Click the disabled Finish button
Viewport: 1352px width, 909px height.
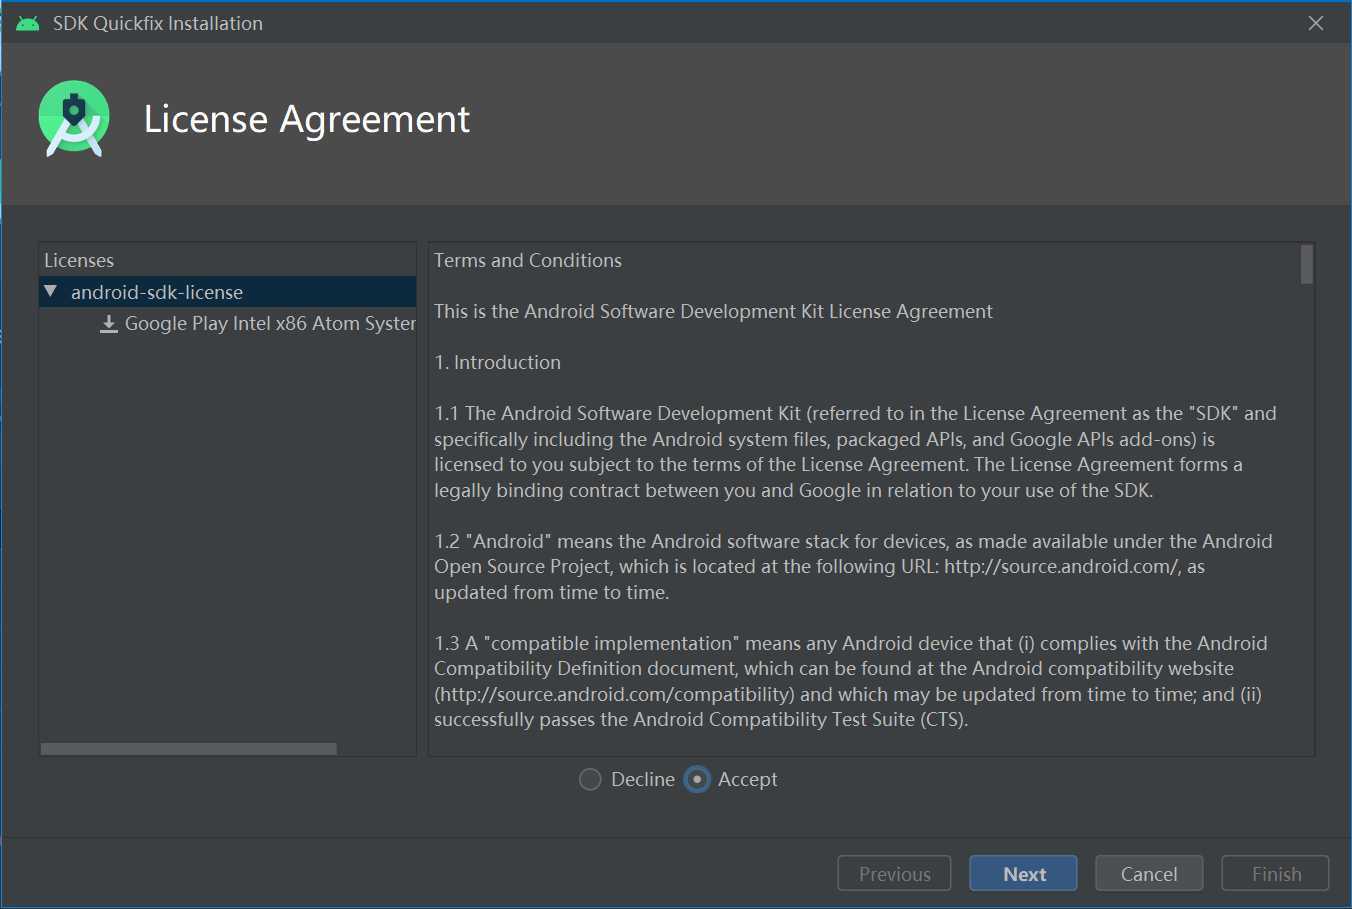pyautogui.click(x=1276, y=873)
